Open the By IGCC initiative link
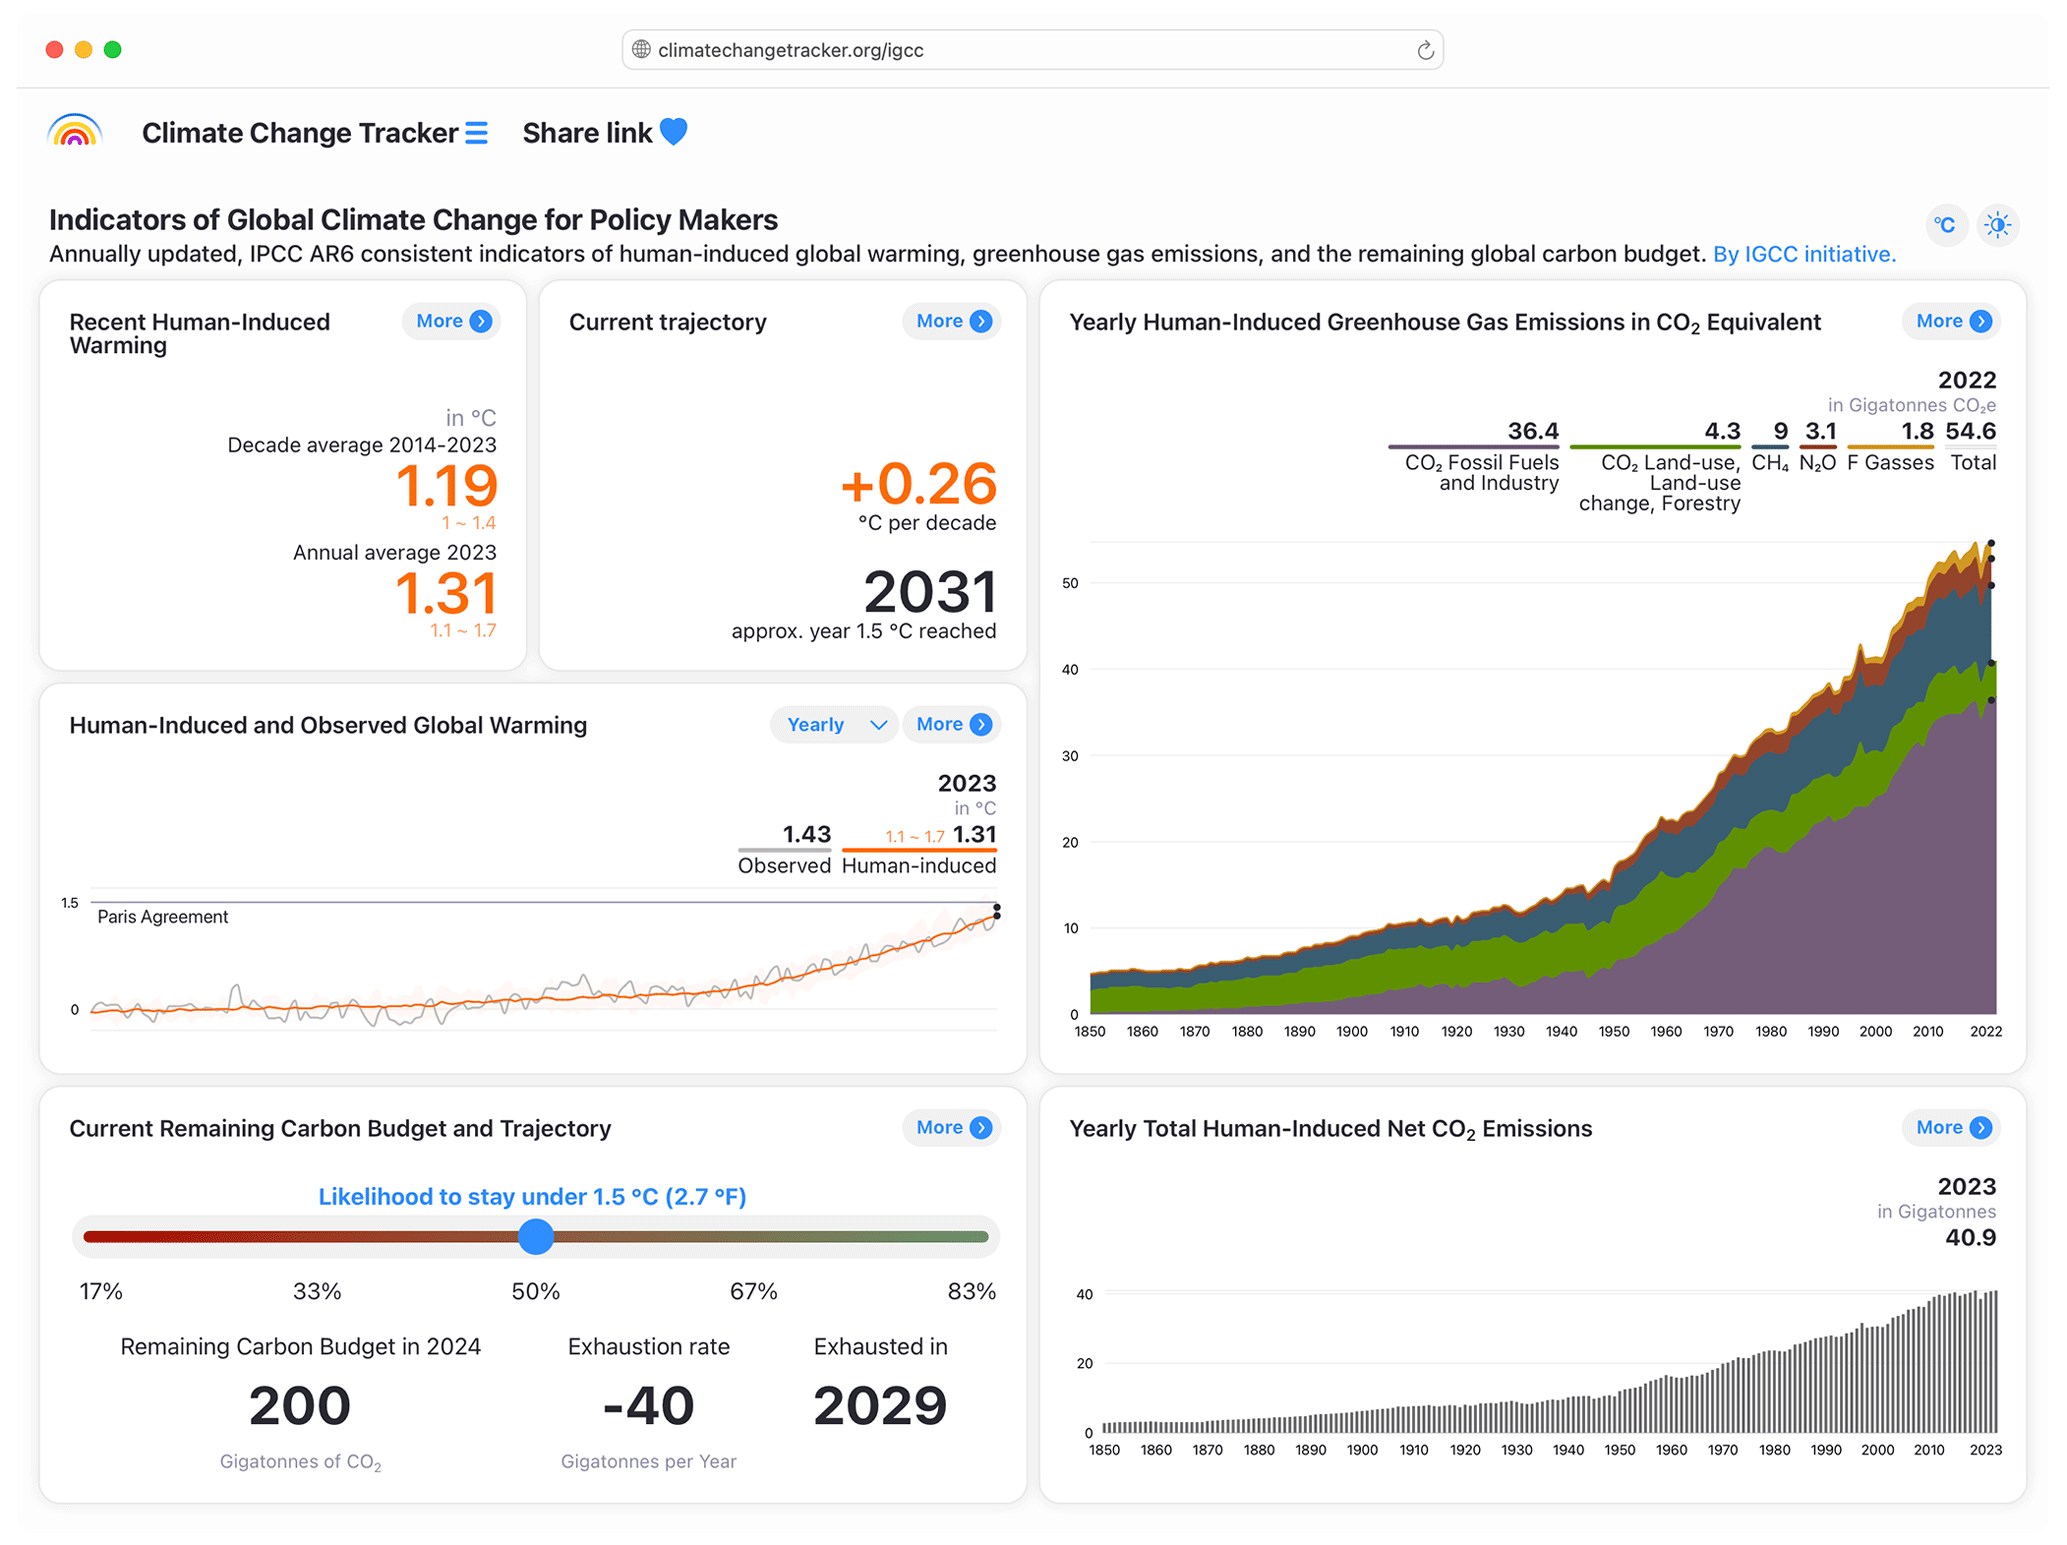This screenshot has height=1545, width=2067. (1803, 254)
